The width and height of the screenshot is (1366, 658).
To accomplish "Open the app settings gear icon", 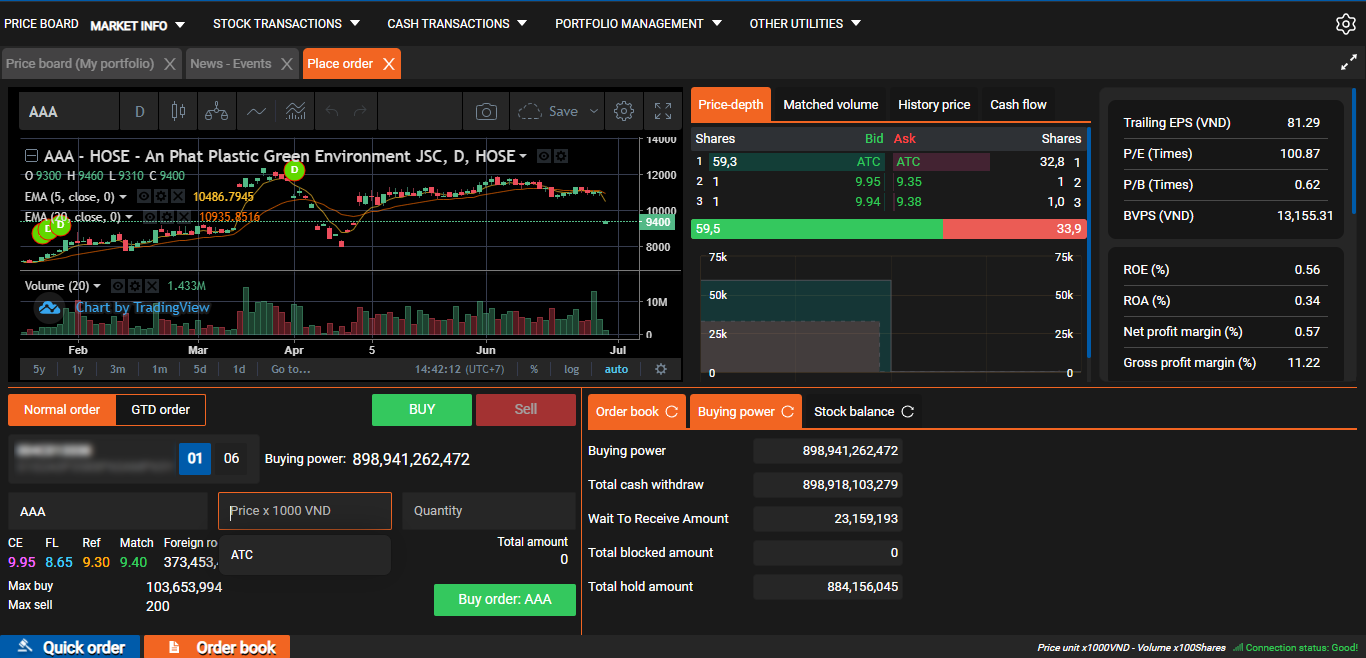I will click(x=1346, y=24).
